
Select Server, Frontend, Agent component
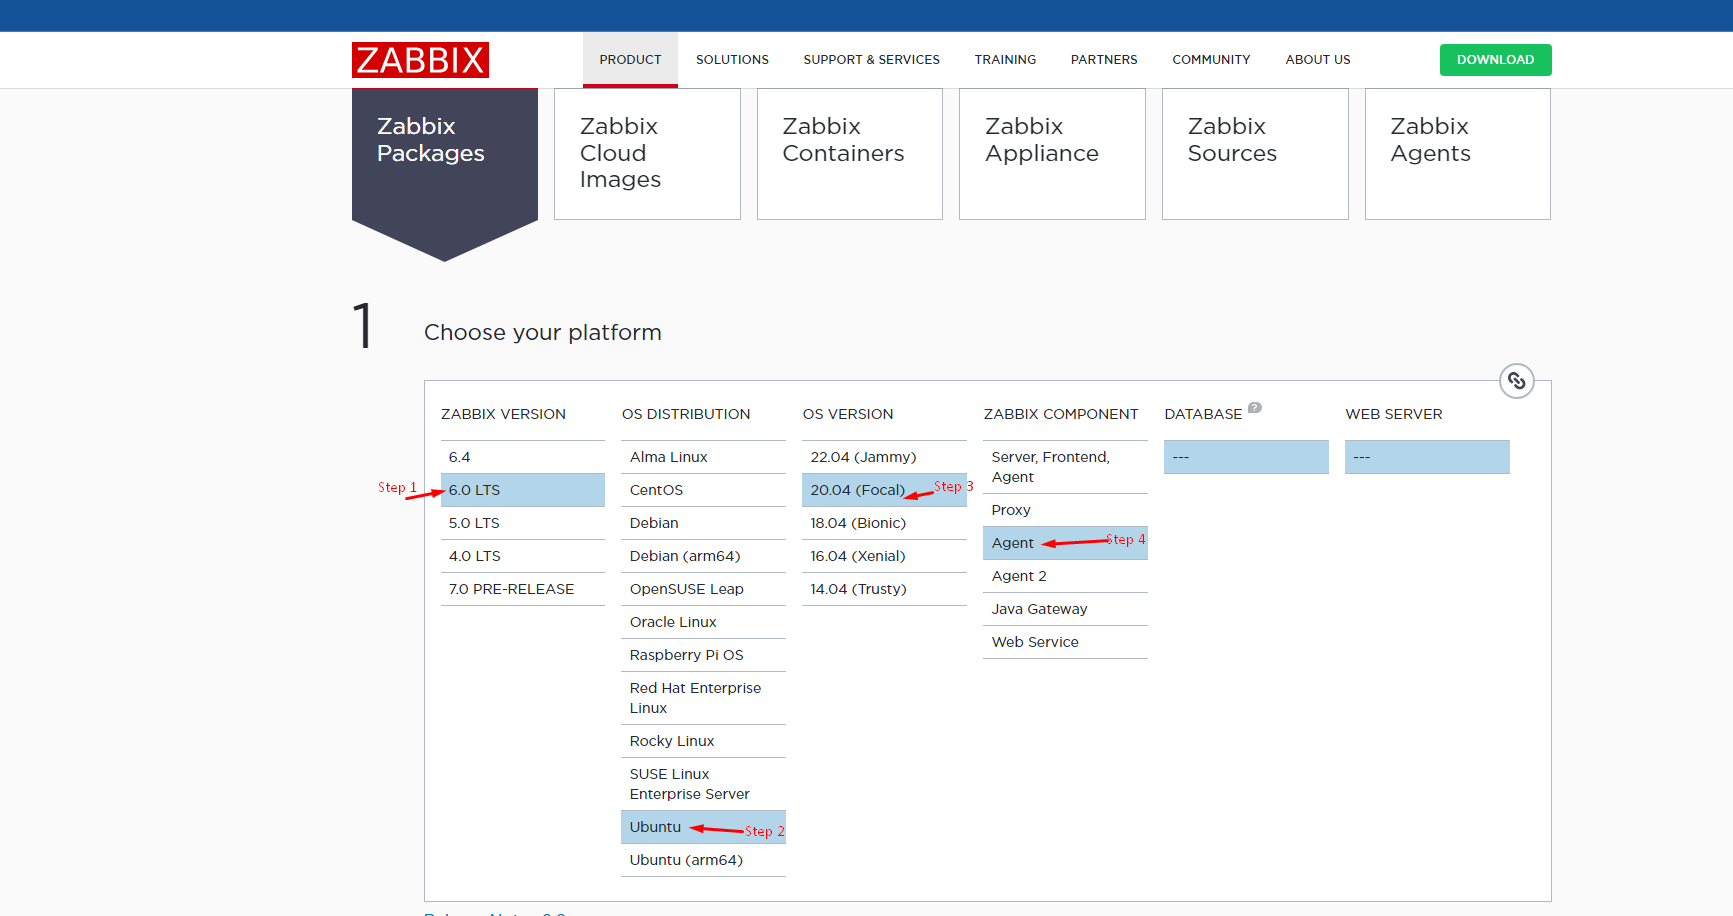(x=1065, y=467)
